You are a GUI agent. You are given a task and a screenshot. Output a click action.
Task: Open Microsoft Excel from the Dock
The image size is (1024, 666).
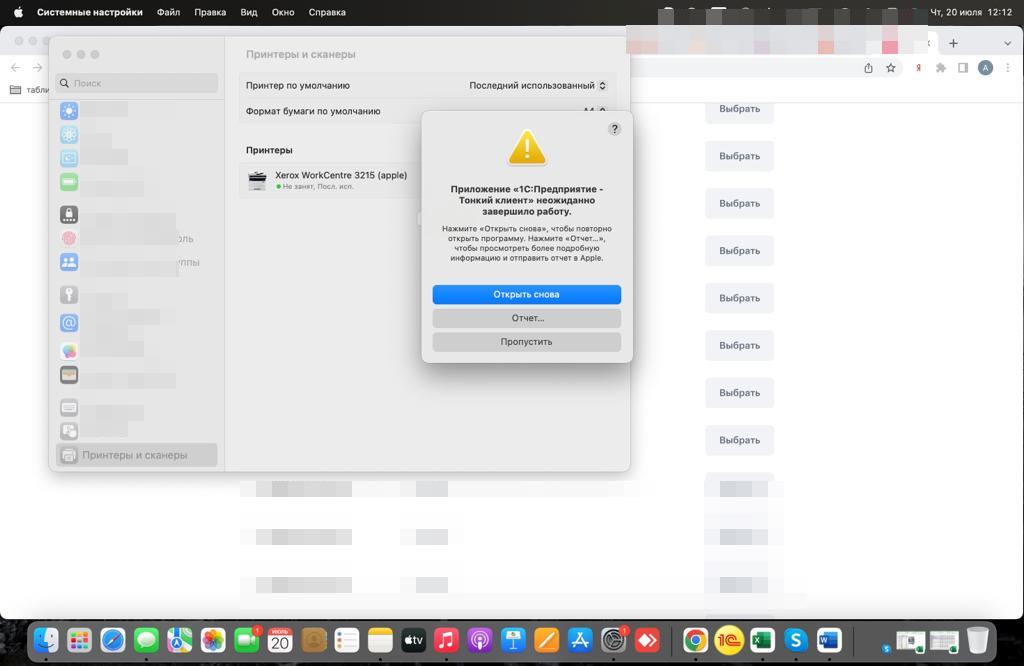(x=762, y=640)
